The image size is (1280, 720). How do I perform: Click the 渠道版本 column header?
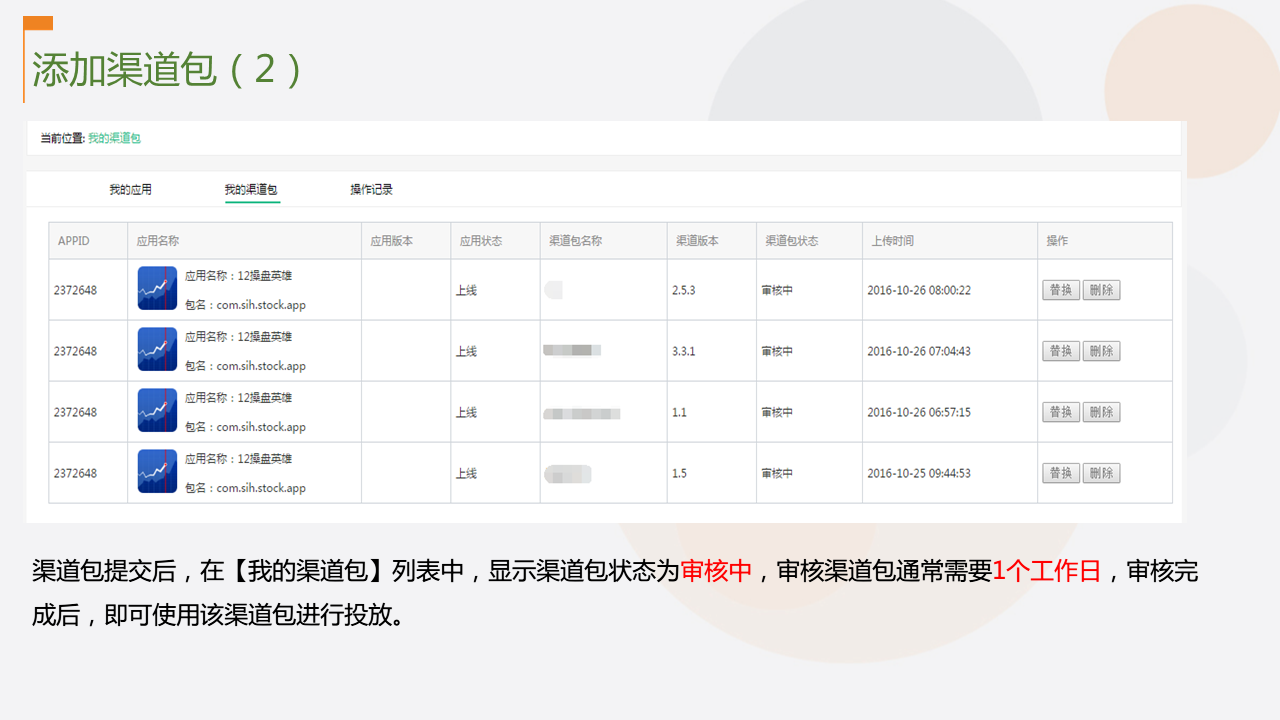pyautogui.click(x=697, y=241)
